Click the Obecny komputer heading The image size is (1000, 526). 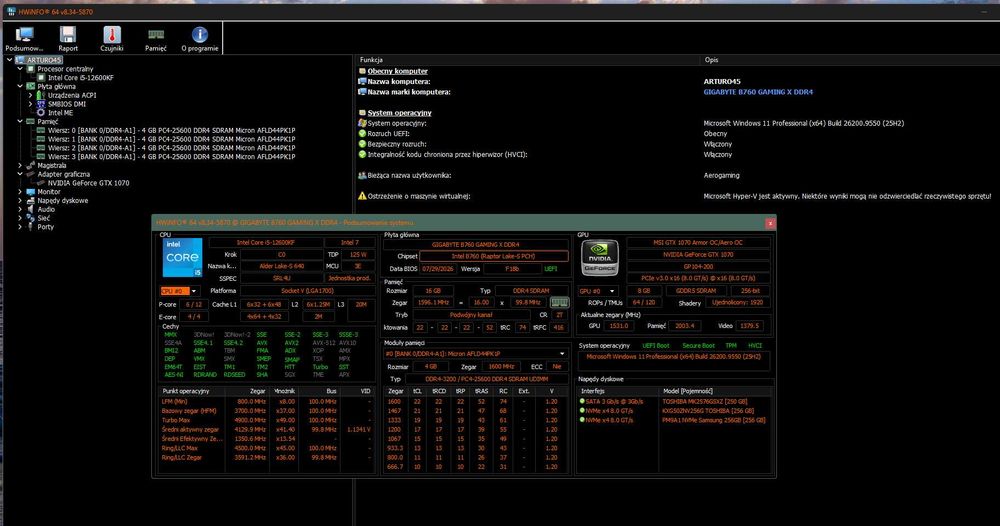pyautogui.click(x=397, y=71)
